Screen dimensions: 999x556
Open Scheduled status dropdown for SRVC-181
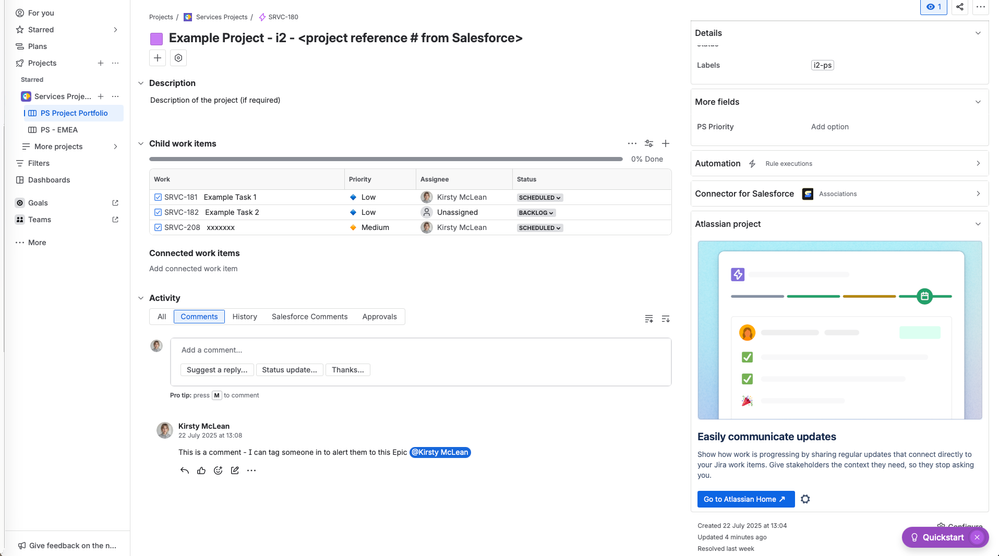[x=539, y=198]
